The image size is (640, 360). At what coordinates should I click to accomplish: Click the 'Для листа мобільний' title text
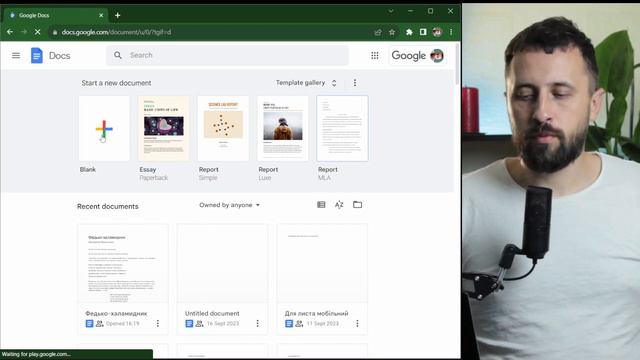coord(316,313)
